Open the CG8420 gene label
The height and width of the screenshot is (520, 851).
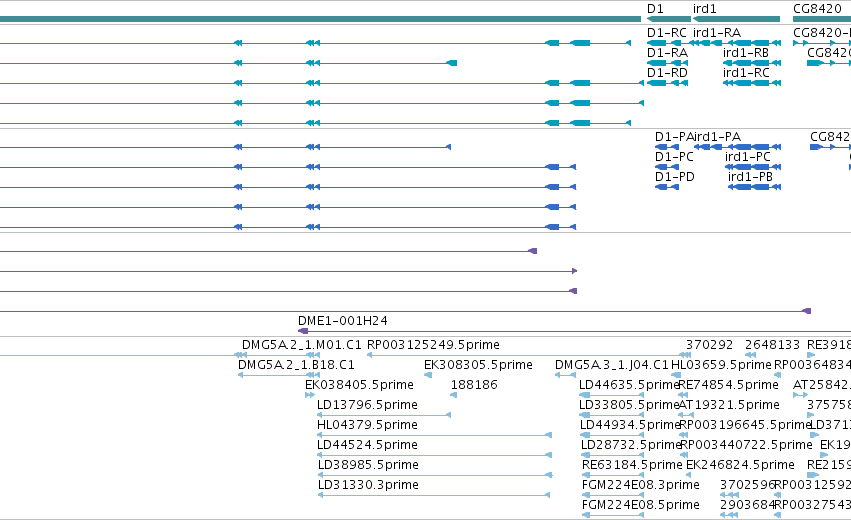(817, 9)
